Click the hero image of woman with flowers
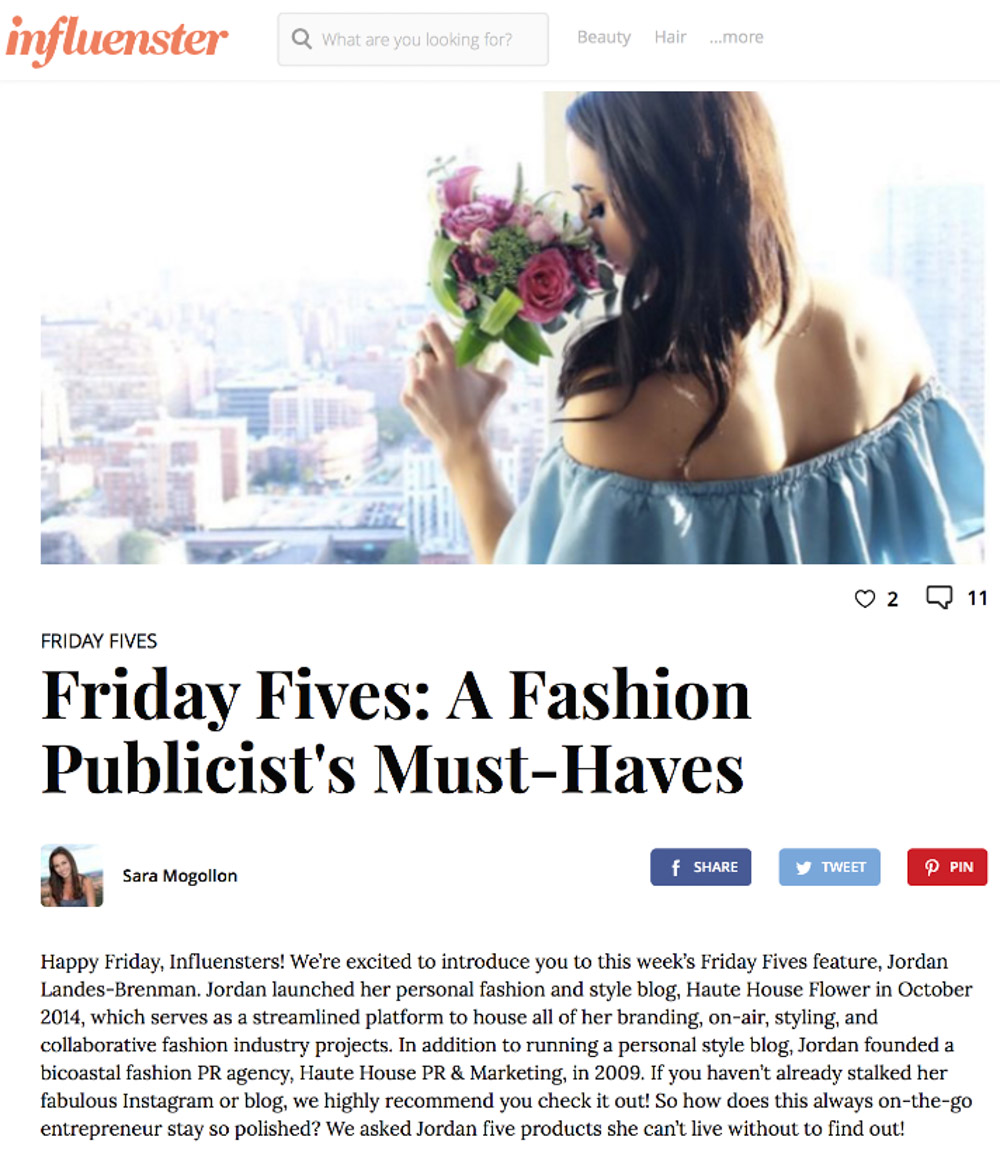1000x1154 pixels. coord(512,328)
